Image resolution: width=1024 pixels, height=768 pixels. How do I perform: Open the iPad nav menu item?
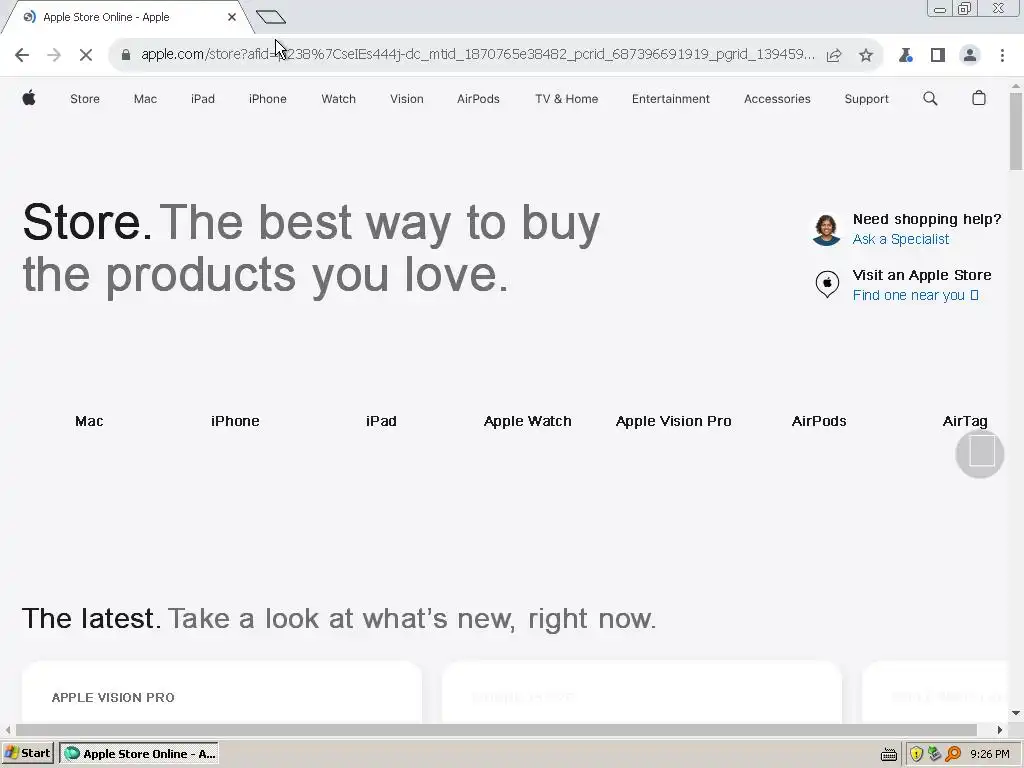[202, 99]
